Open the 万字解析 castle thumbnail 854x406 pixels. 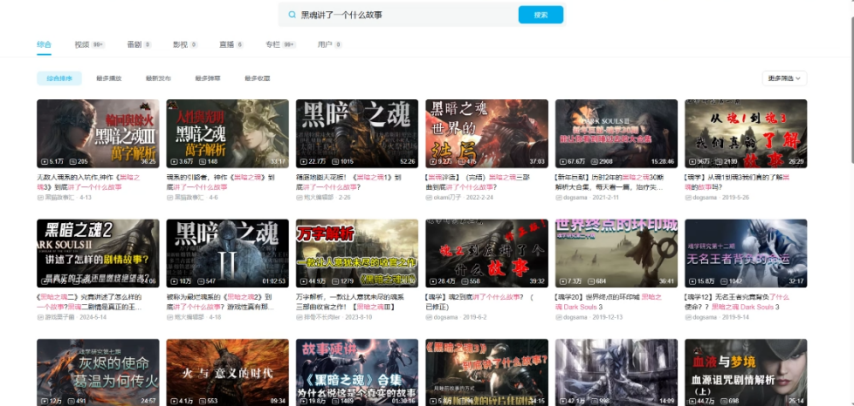click(x=357, y=253)
